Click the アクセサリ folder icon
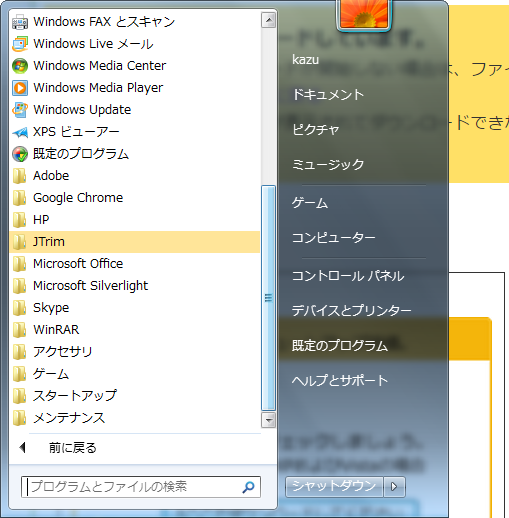This screenshot has height=518, width=509. point(20,352)
